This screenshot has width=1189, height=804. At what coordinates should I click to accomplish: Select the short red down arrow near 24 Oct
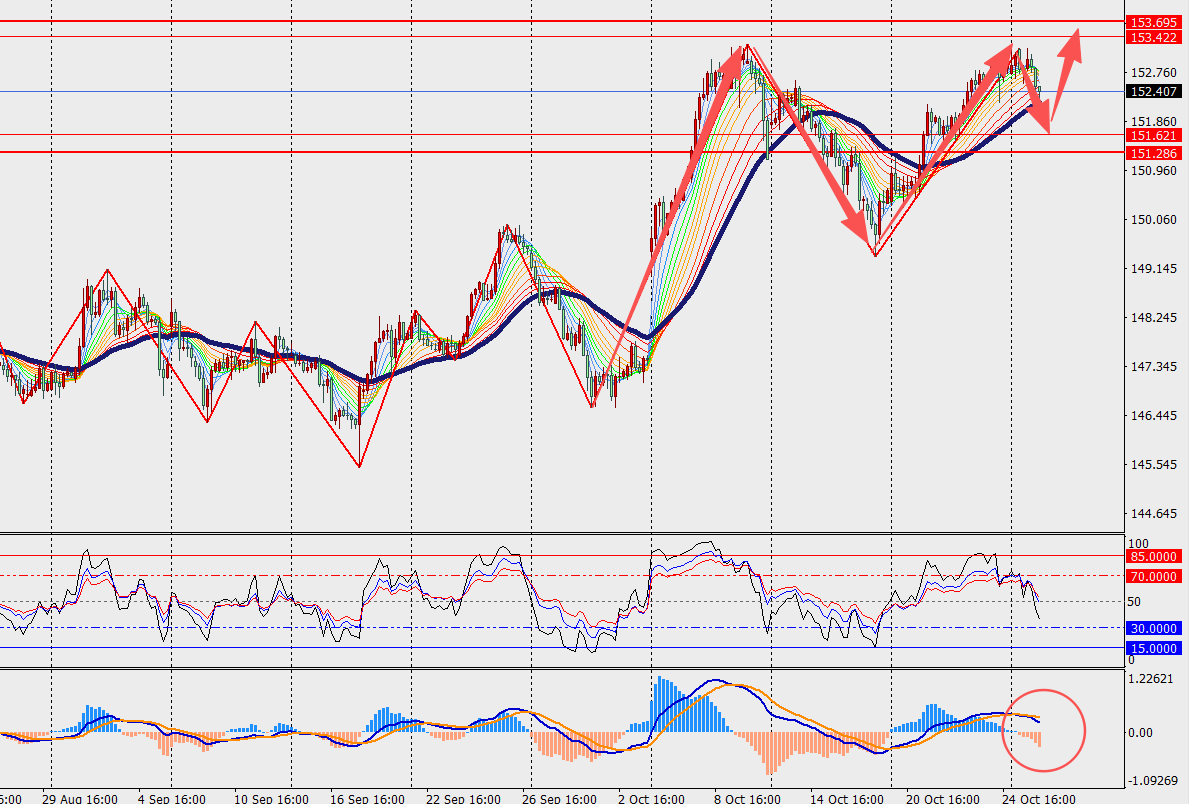[x=1038, y=100]
